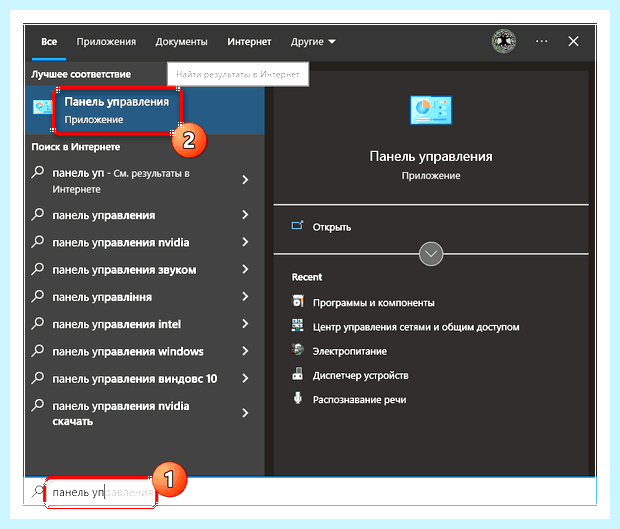The width and height of the screenshot is (620, 529).
Task: Open recent item Электропитание
Action: (350, 351)
